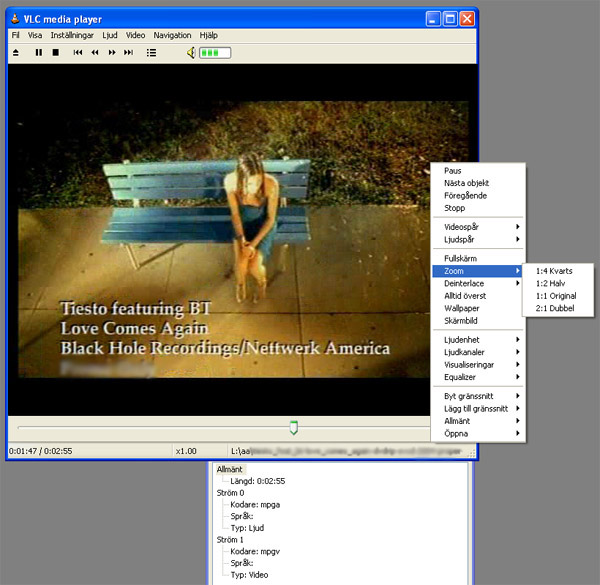Expand the Öppna submenu

[x=478, y=433]
